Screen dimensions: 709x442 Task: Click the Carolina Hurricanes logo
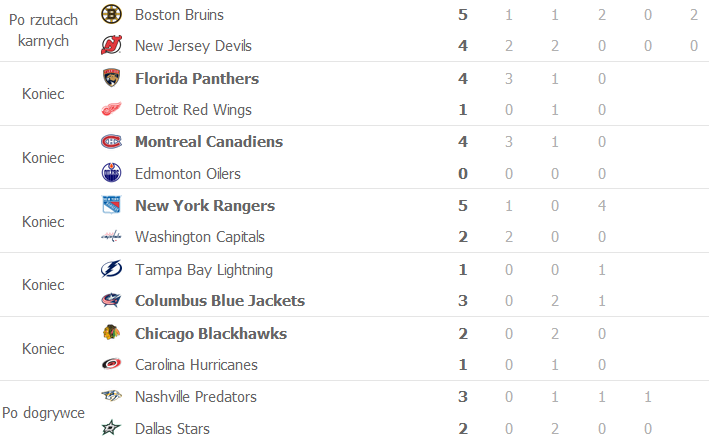pos(111,365)
